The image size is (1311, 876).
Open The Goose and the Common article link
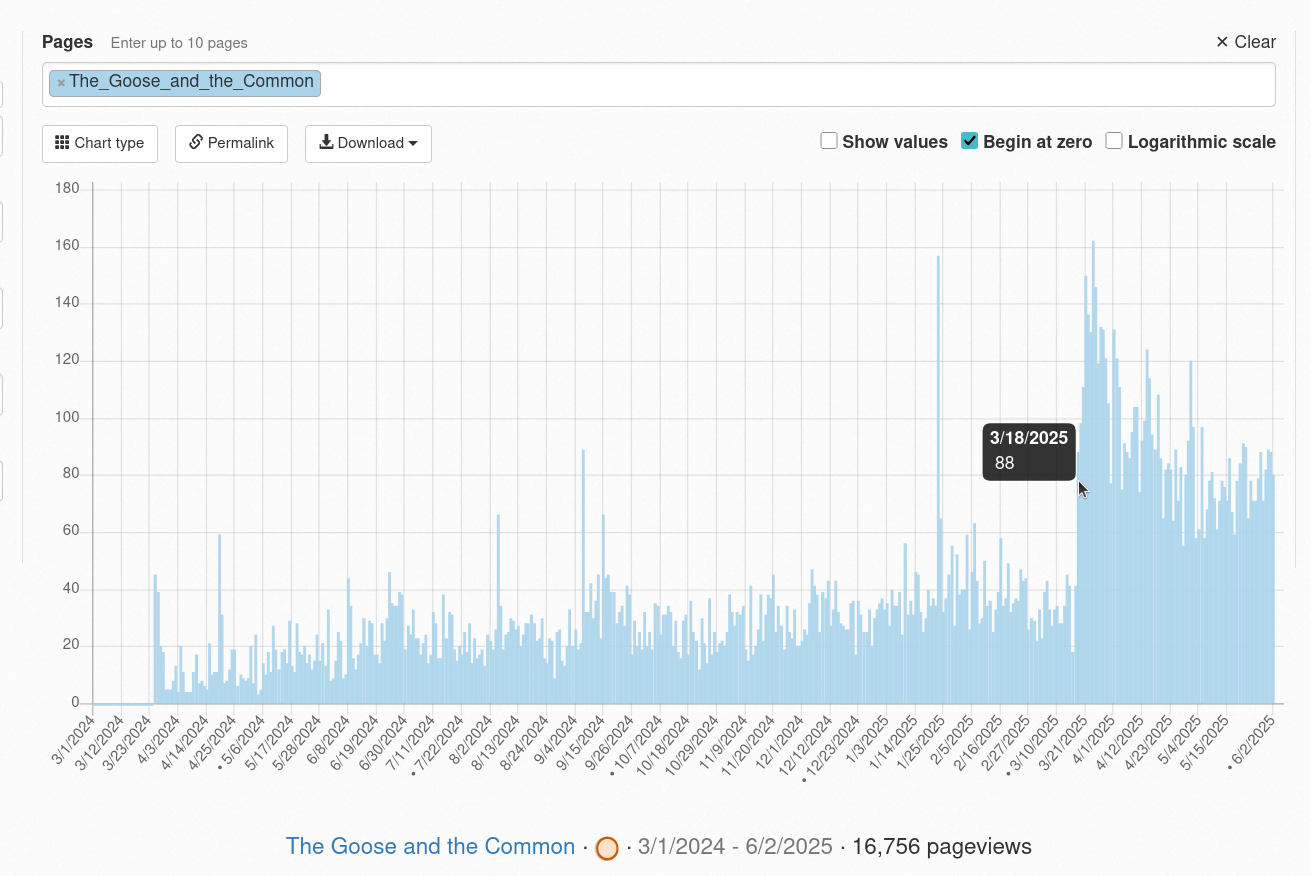coord(430,846)
